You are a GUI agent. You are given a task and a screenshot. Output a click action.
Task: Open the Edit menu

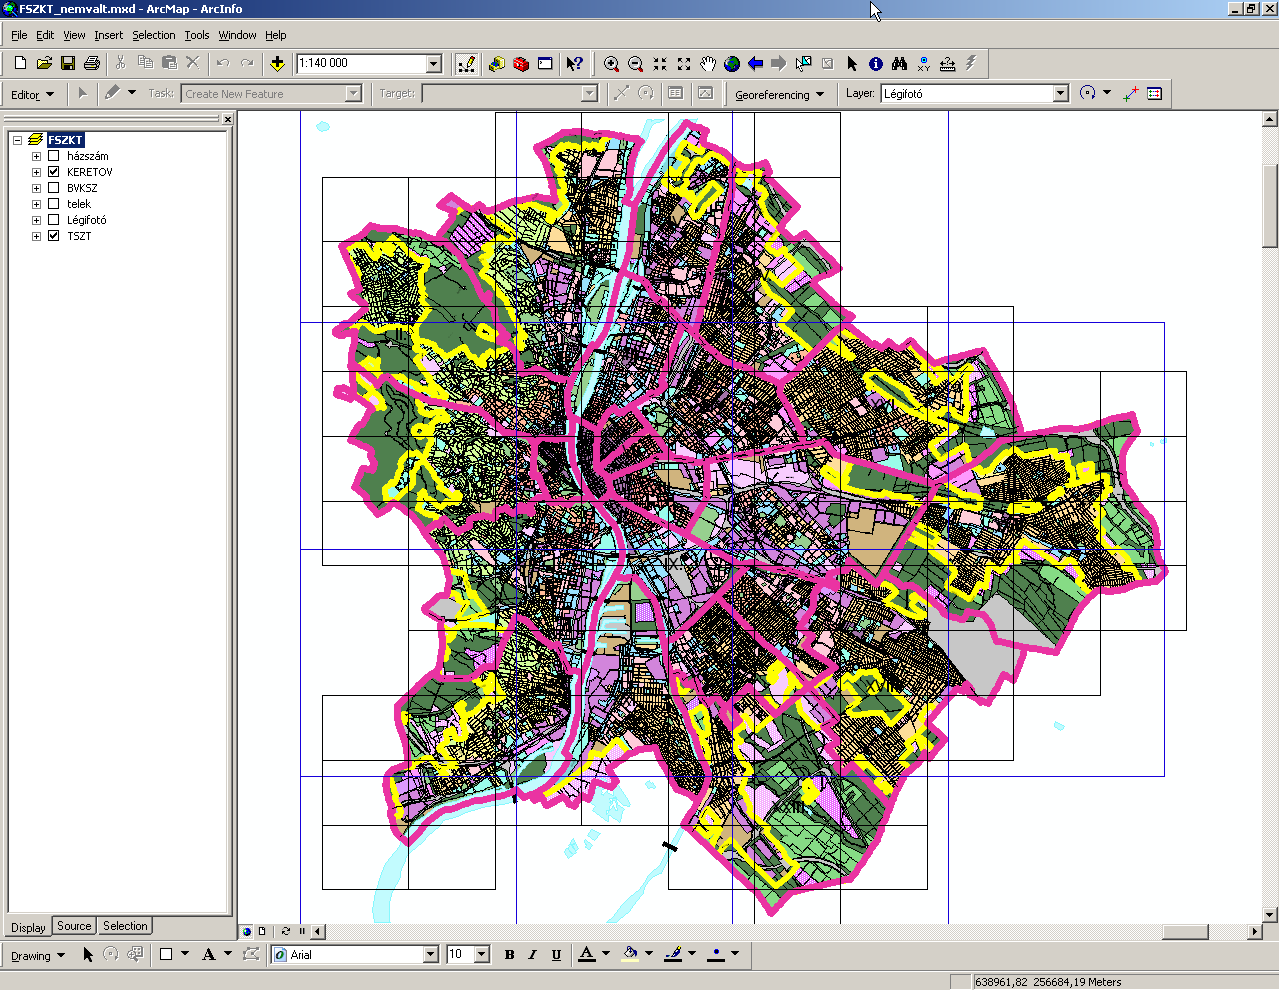[x=45, y=35]
